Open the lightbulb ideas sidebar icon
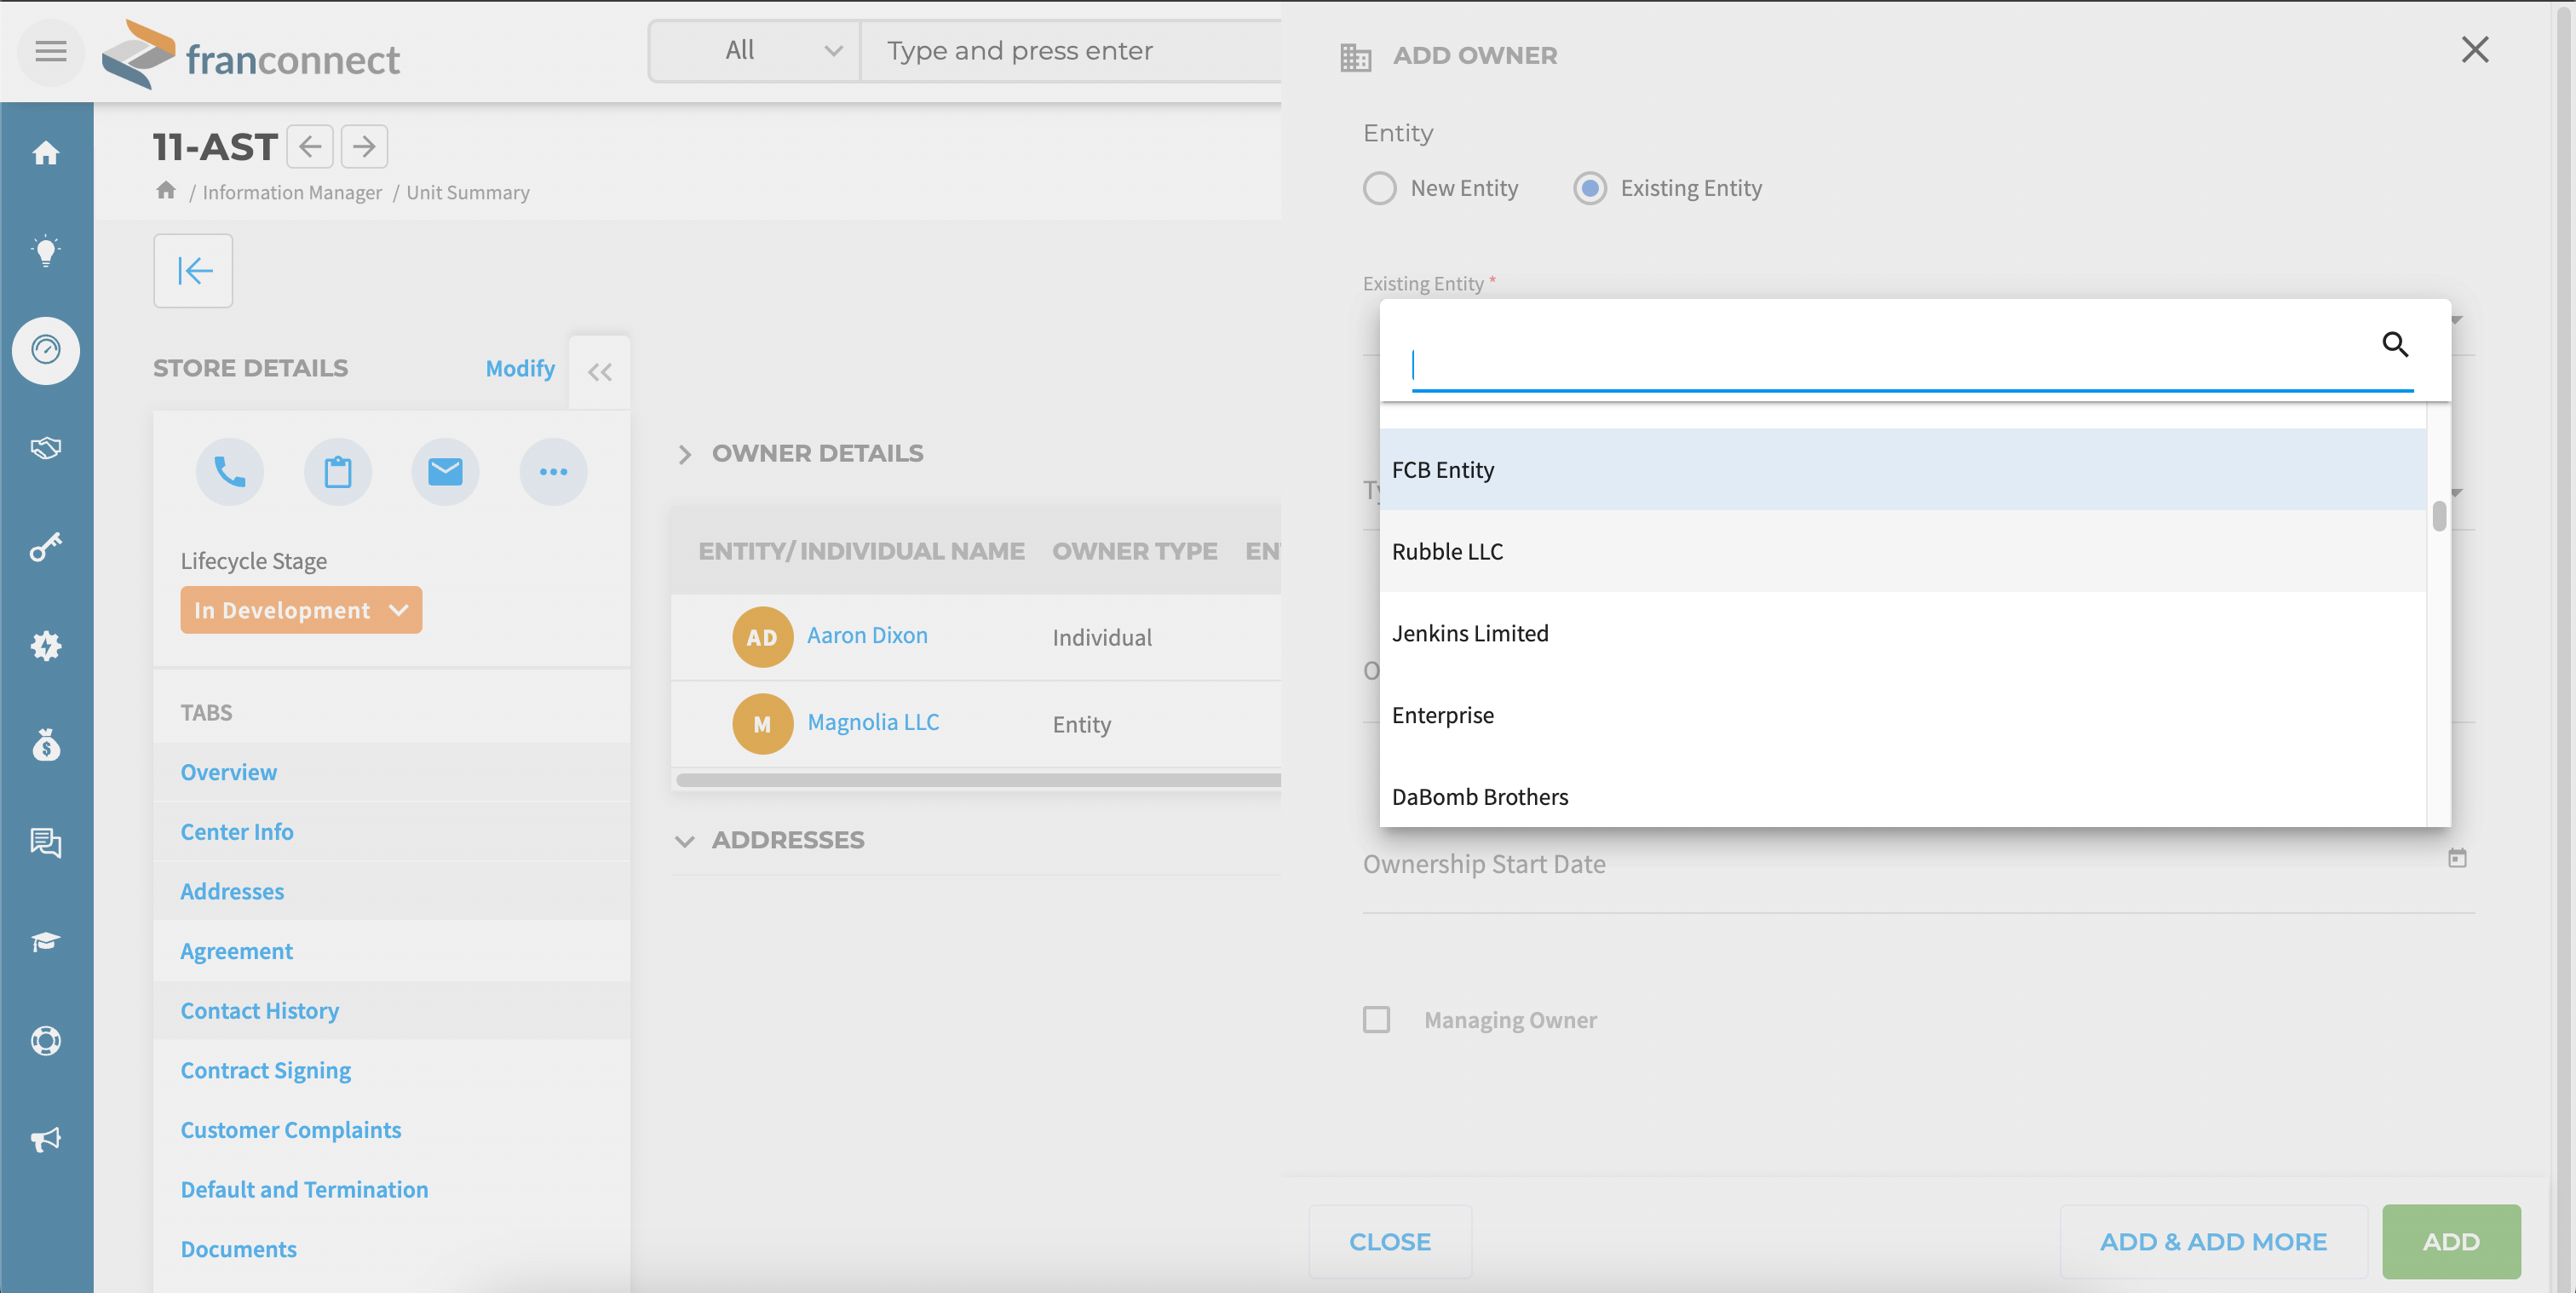This screenshot has width=2576, height=1293. [46, 251]
